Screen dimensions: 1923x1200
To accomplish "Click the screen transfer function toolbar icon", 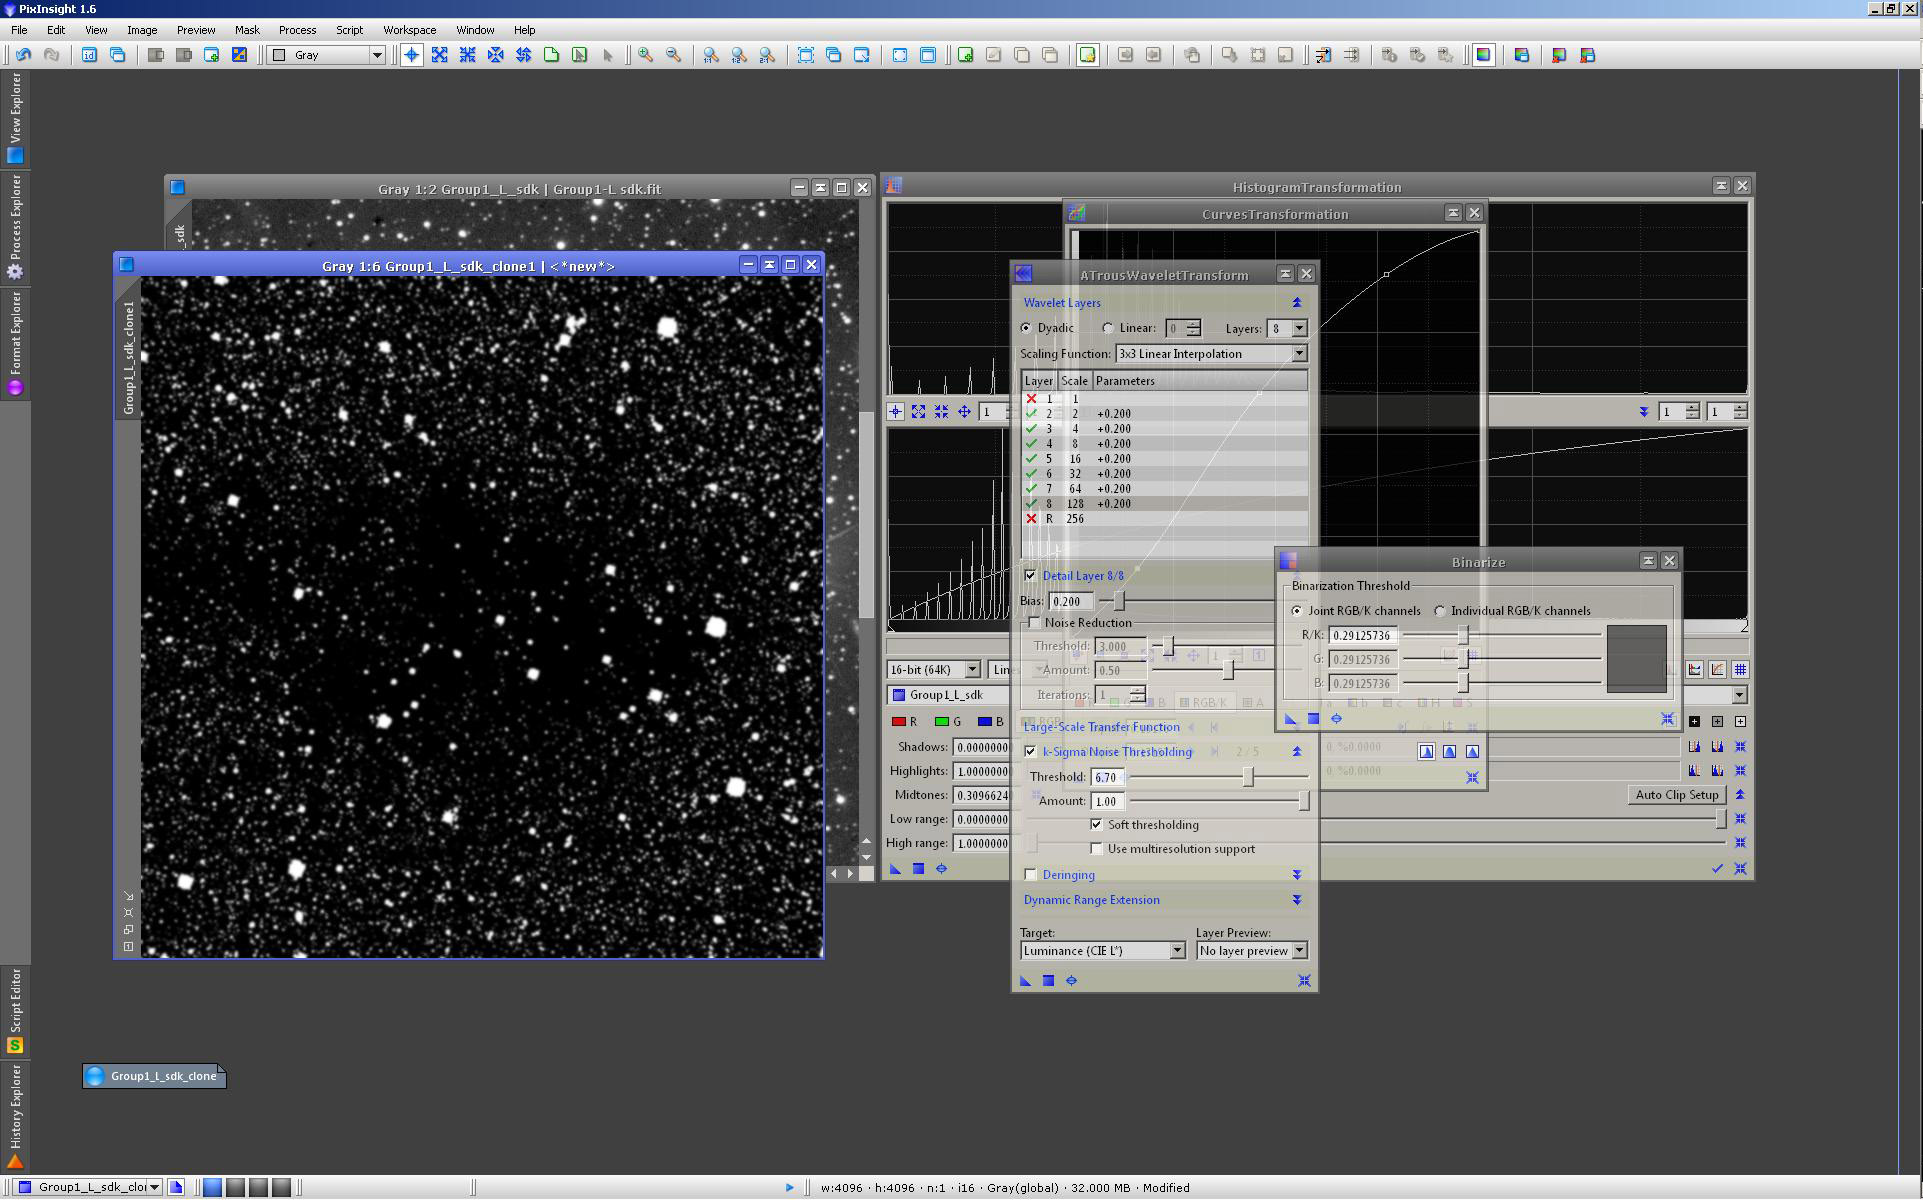I will point(1484,55).
